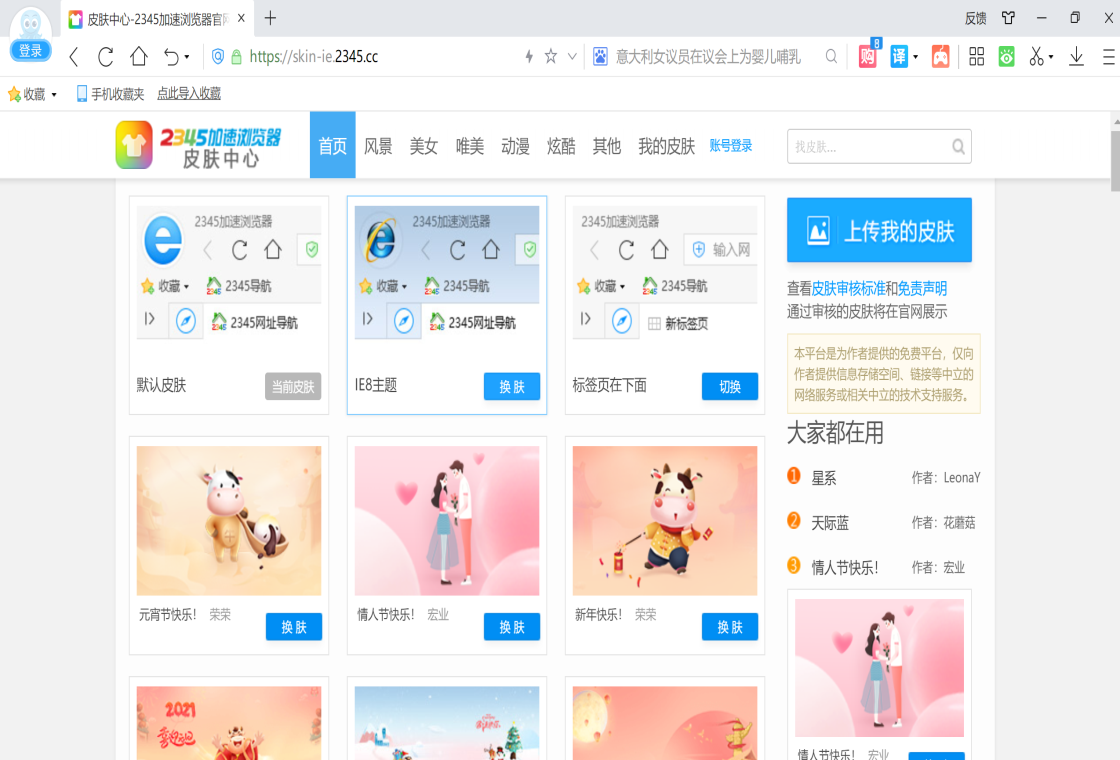Image resolution: width=1120 pixels, height=760 pixels.
Task: Open the 2021 red festive skin thumbnail
Action: point(229,723)
